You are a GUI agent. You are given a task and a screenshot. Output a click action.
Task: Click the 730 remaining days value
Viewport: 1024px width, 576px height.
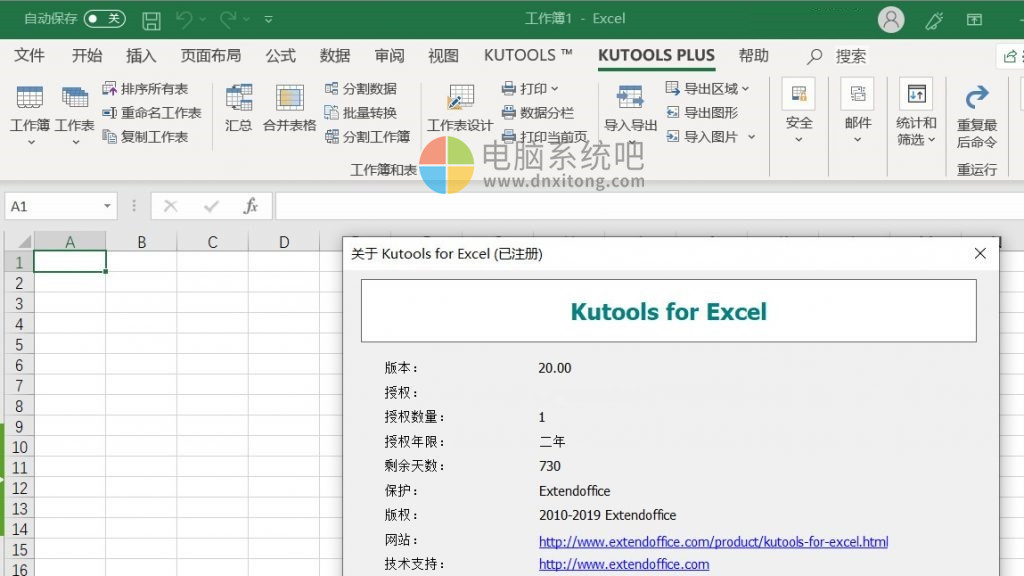click(550, 466)
